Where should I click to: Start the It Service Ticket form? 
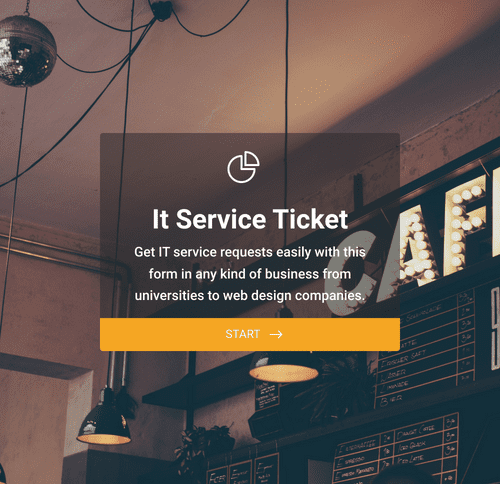coord(250,334)
